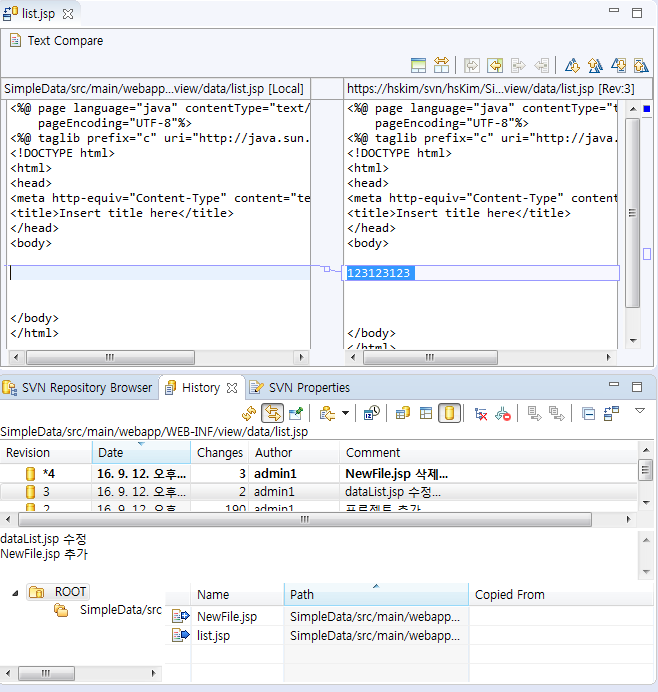The image size is (658, 692).
Task: Copy current change from left to right
Action: coord(518,66)
